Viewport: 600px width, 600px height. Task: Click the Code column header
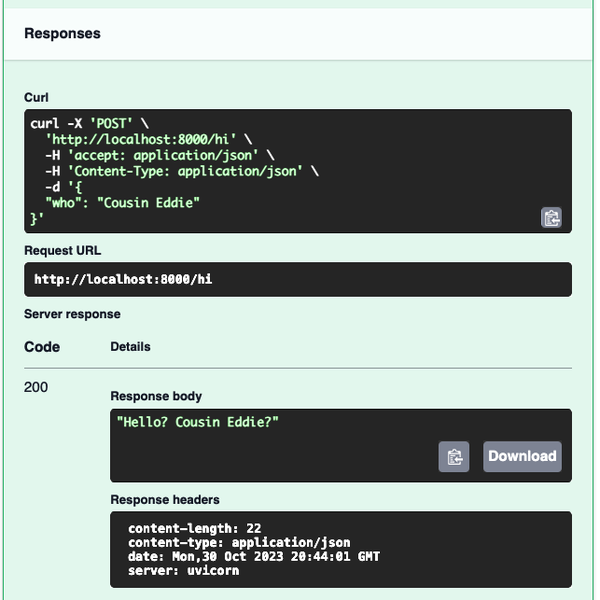(x=42, y=347)
